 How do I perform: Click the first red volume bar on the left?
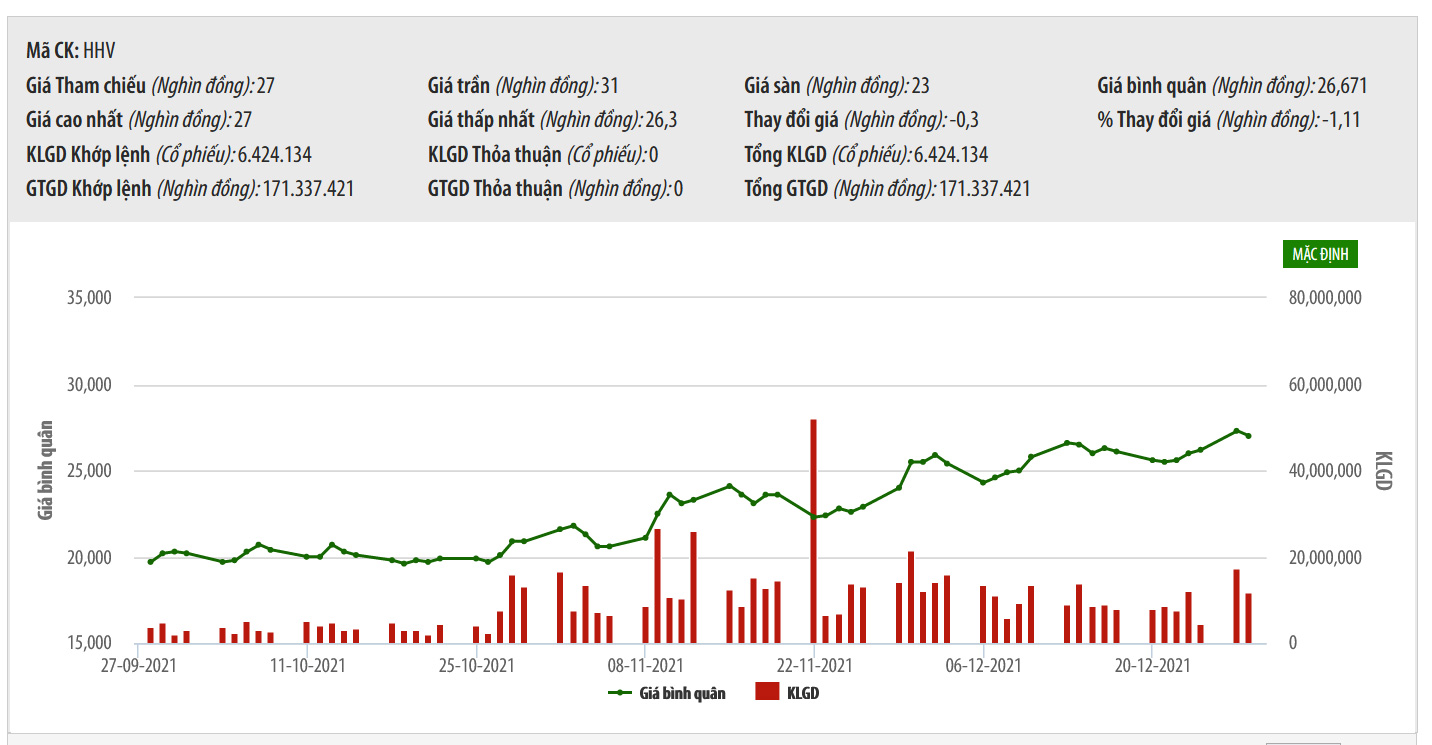151,635
